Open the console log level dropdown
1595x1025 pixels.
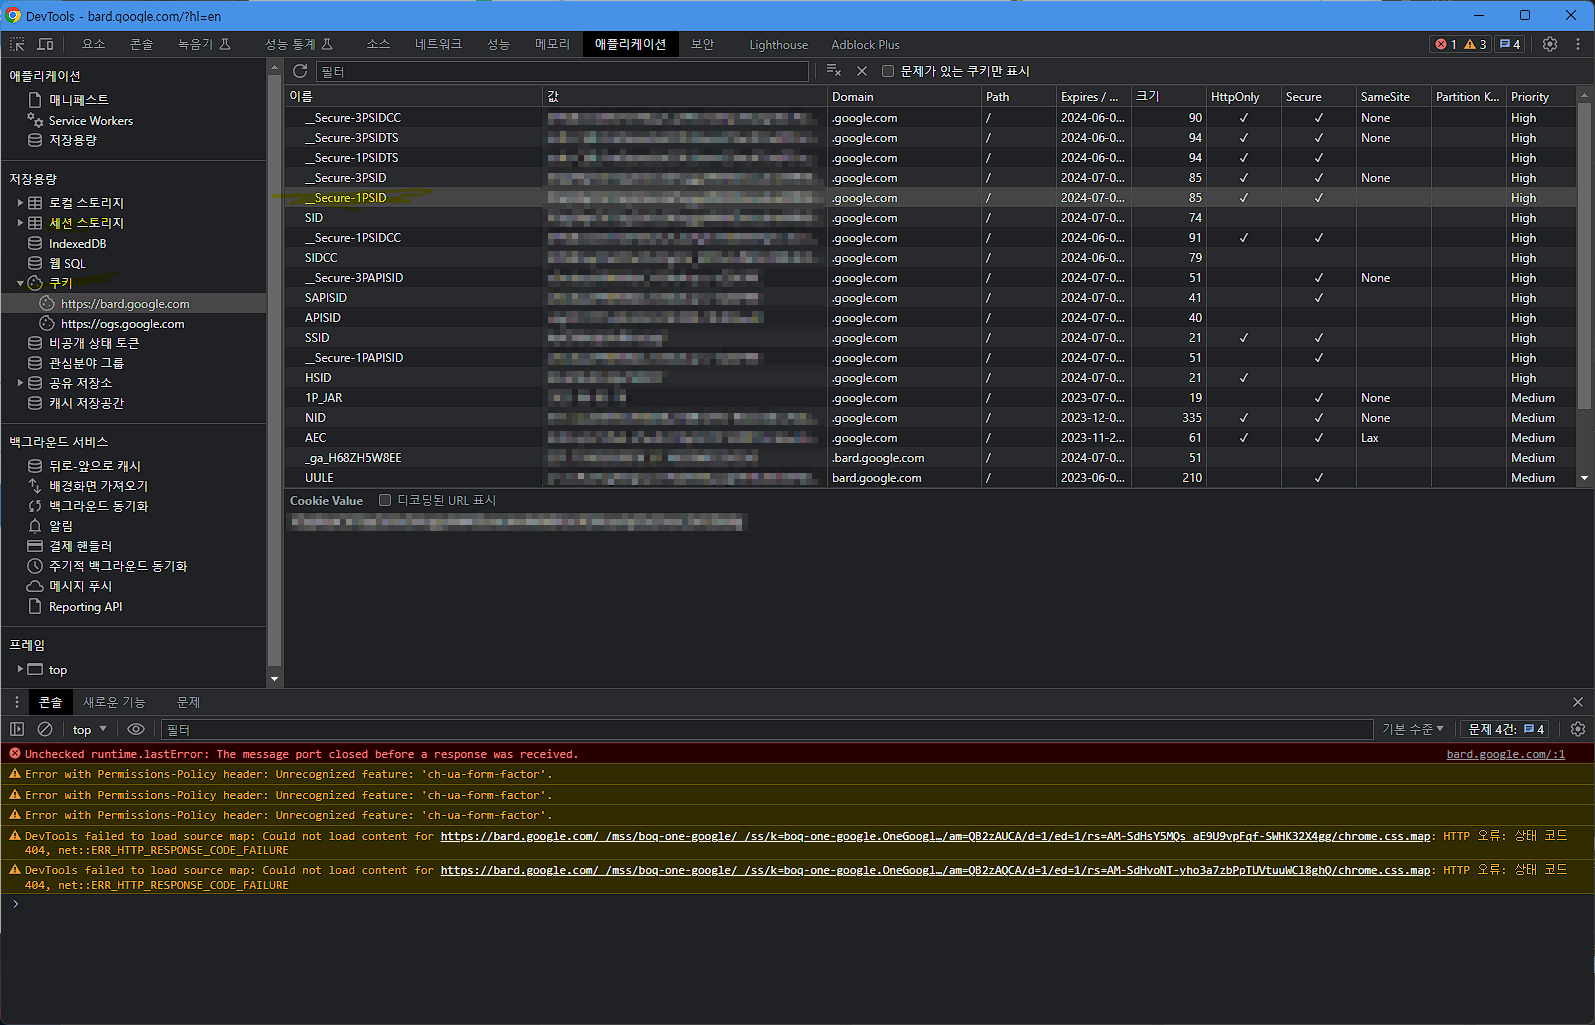[x=1413, y=729]
